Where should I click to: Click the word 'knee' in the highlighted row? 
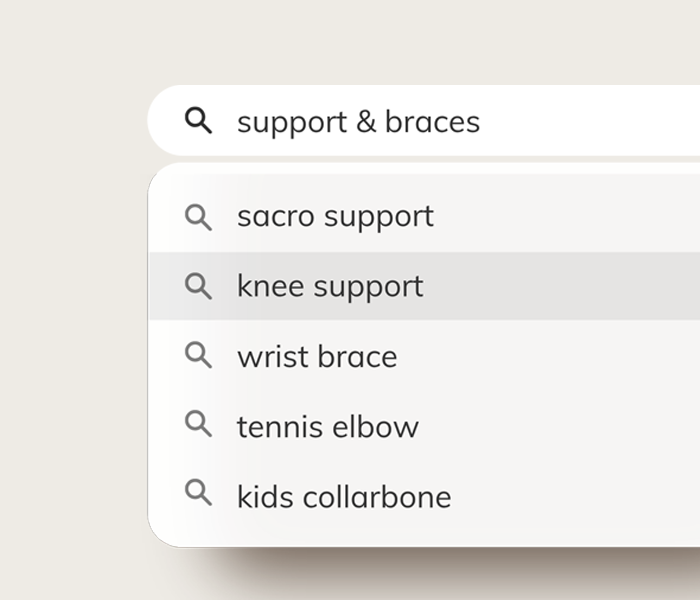[x=271, y=286]
